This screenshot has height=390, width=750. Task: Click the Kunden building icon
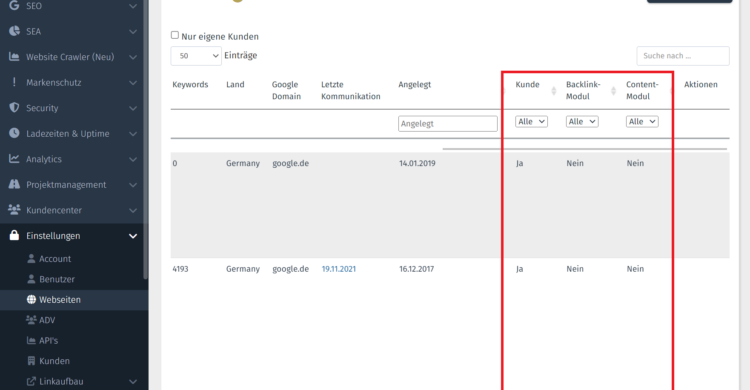pyautogui.click(x=31, y=361)
